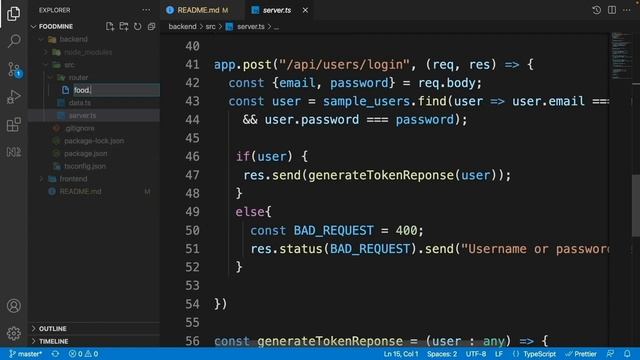Click the New Folder icon in Explorer

(x=124, y=27)
